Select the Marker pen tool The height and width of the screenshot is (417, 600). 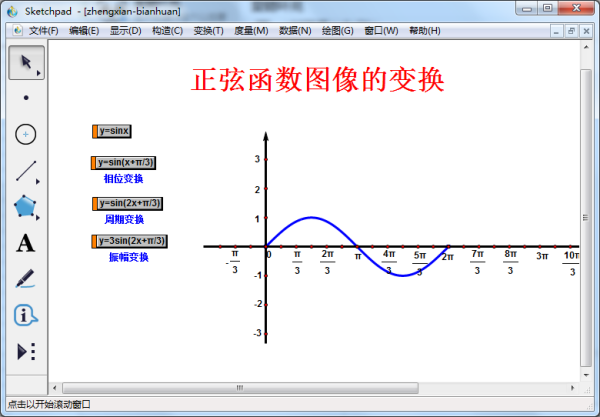[x=26, y=279]
